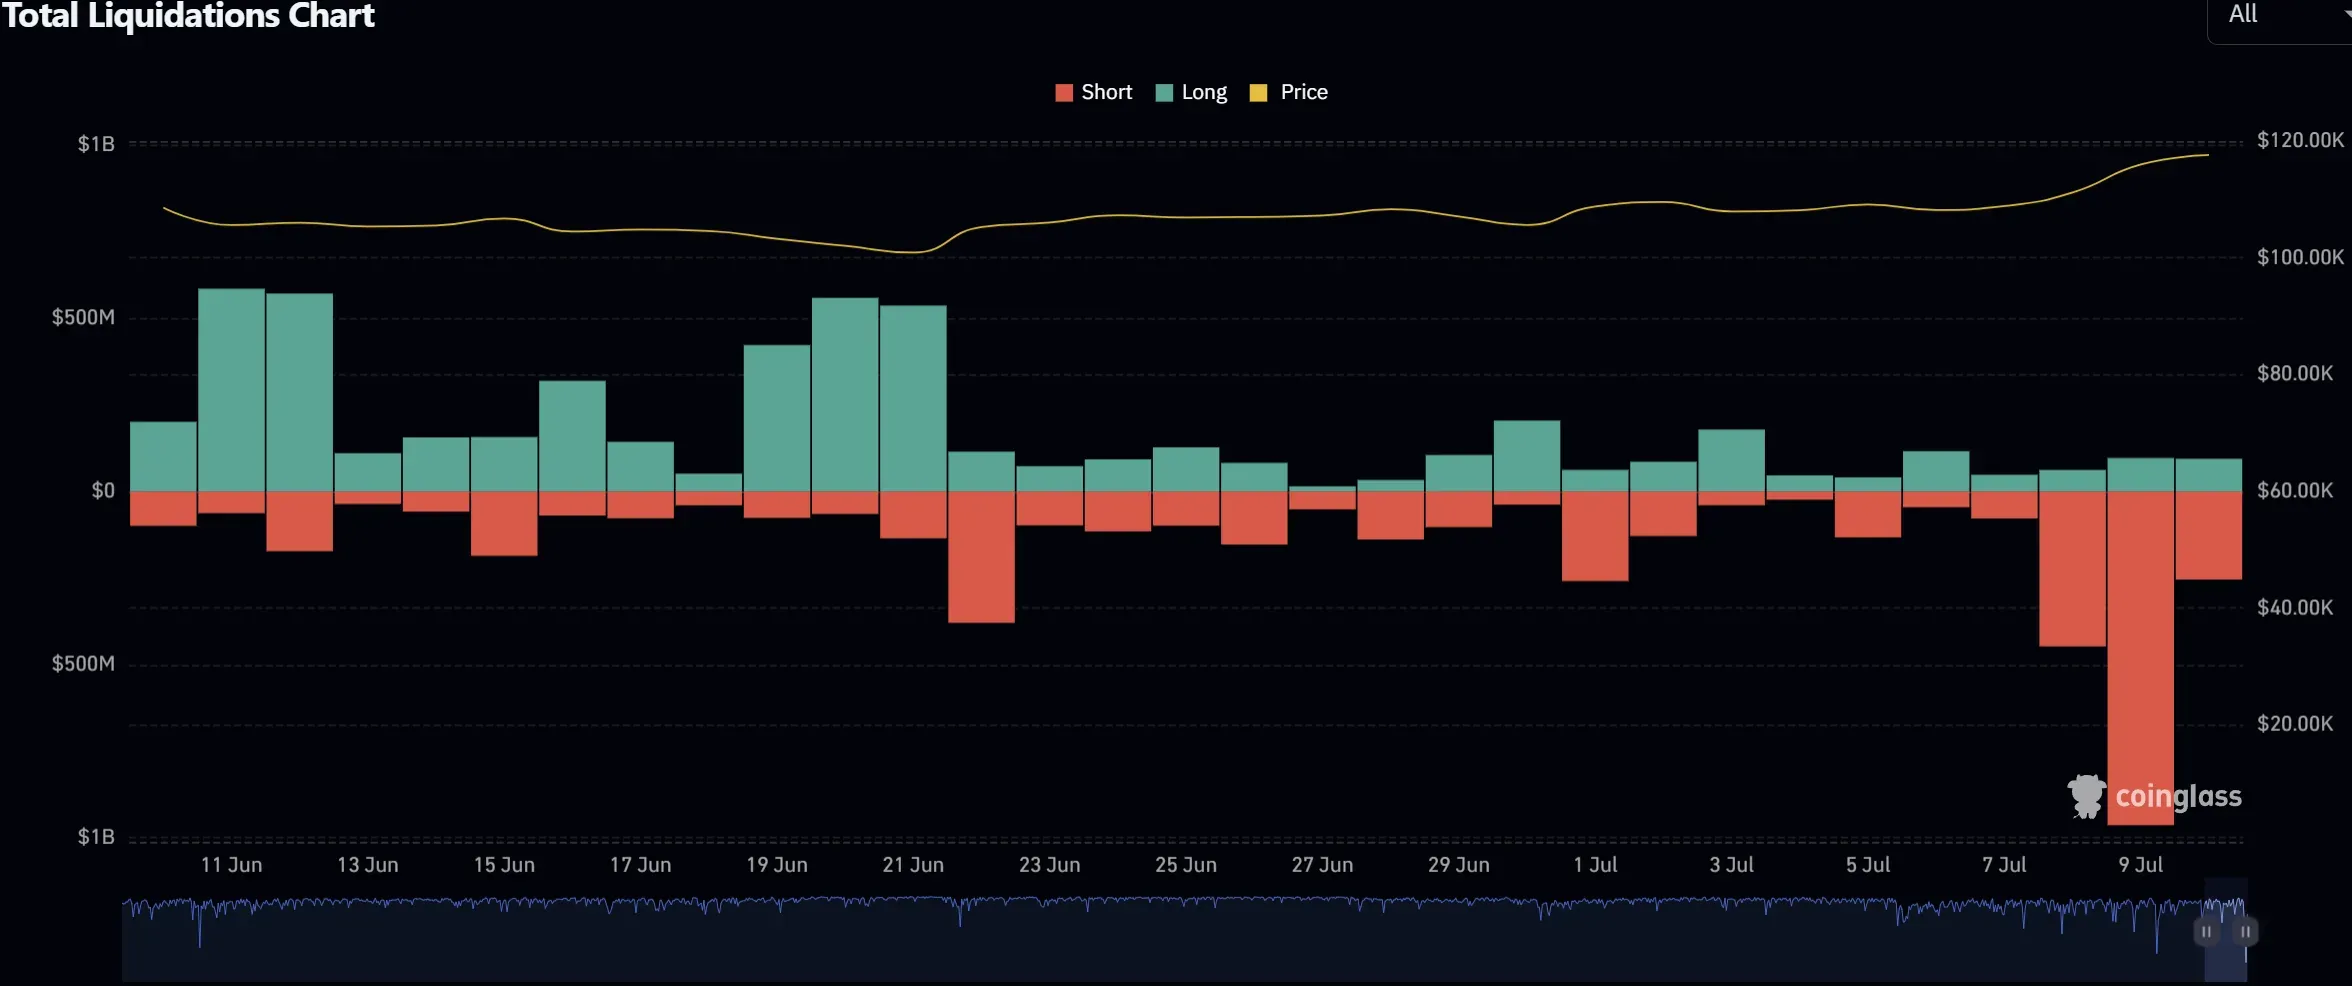The width and height of the screenshot is (2352, 986).
Task: Click the tallest green long liquidation bar
Action: (x=231, y=390)
